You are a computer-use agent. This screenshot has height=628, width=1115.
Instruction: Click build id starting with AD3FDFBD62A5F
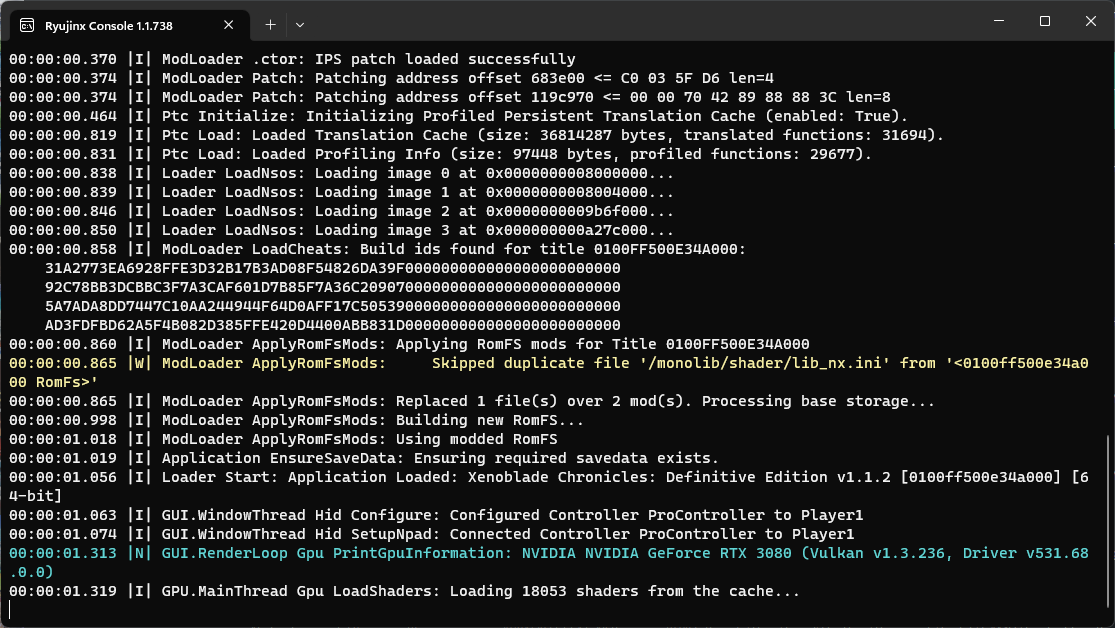pos(333,325)
